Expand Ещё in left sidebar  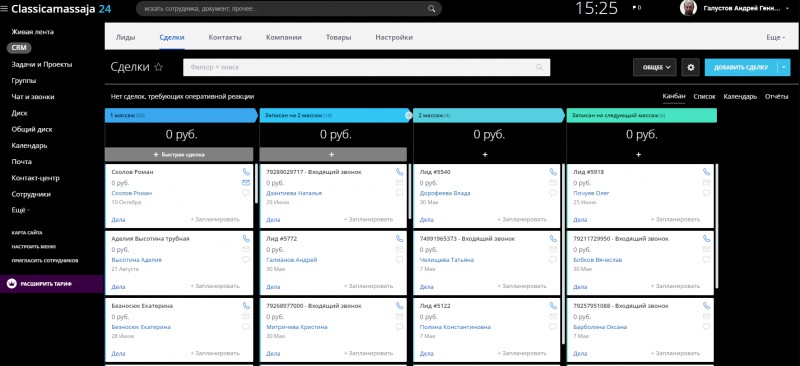tap(20, 210)
